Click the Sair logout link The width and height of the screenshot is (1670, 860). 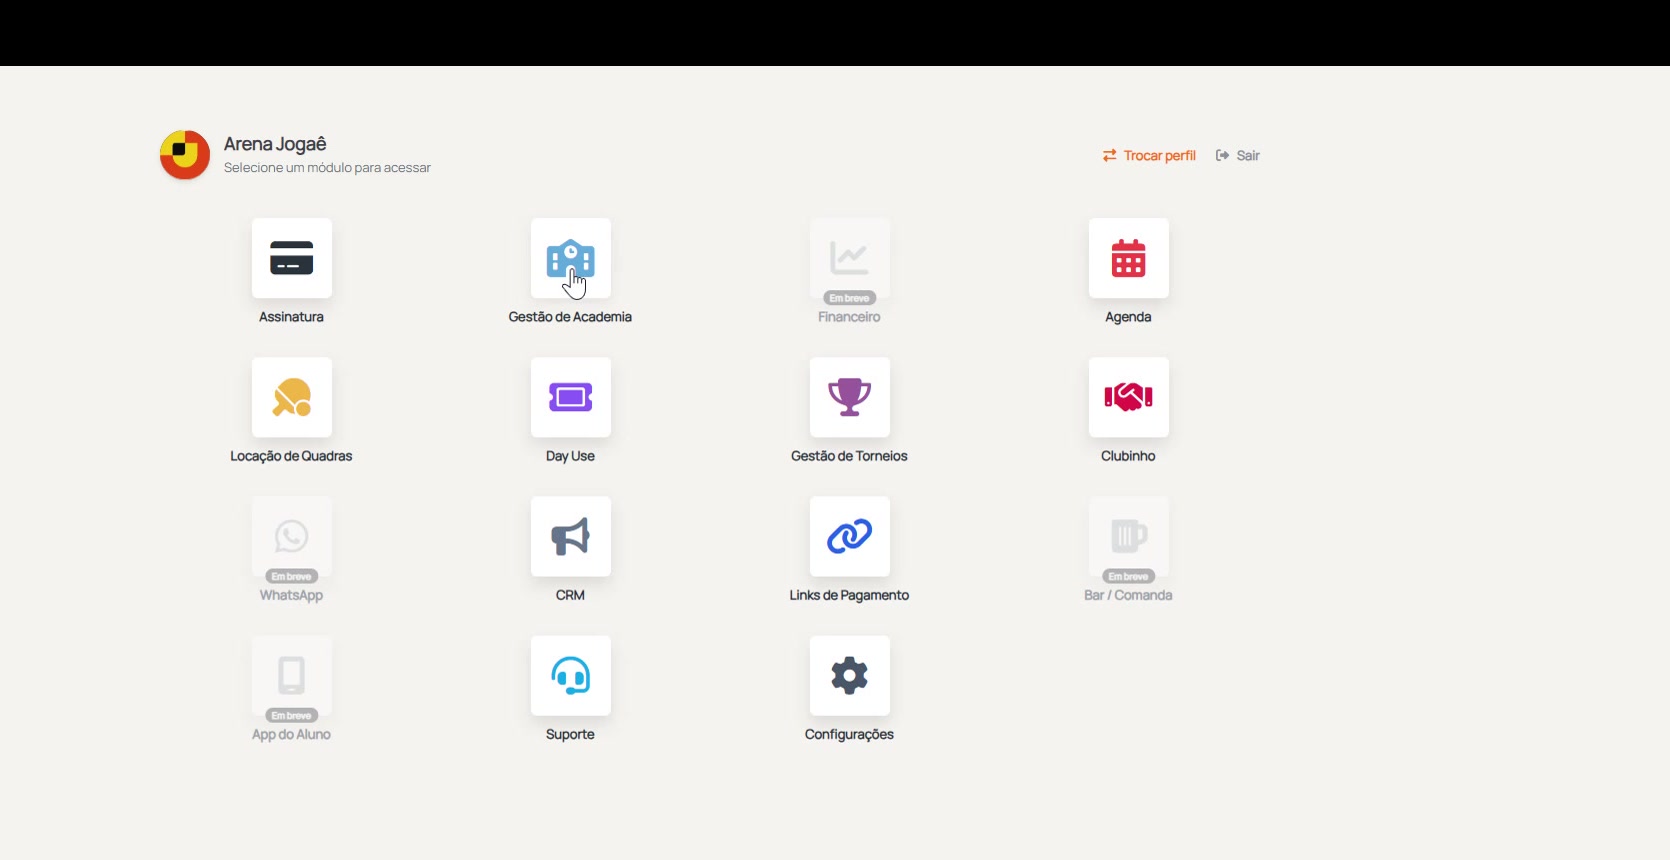(x=1237, y=155)
